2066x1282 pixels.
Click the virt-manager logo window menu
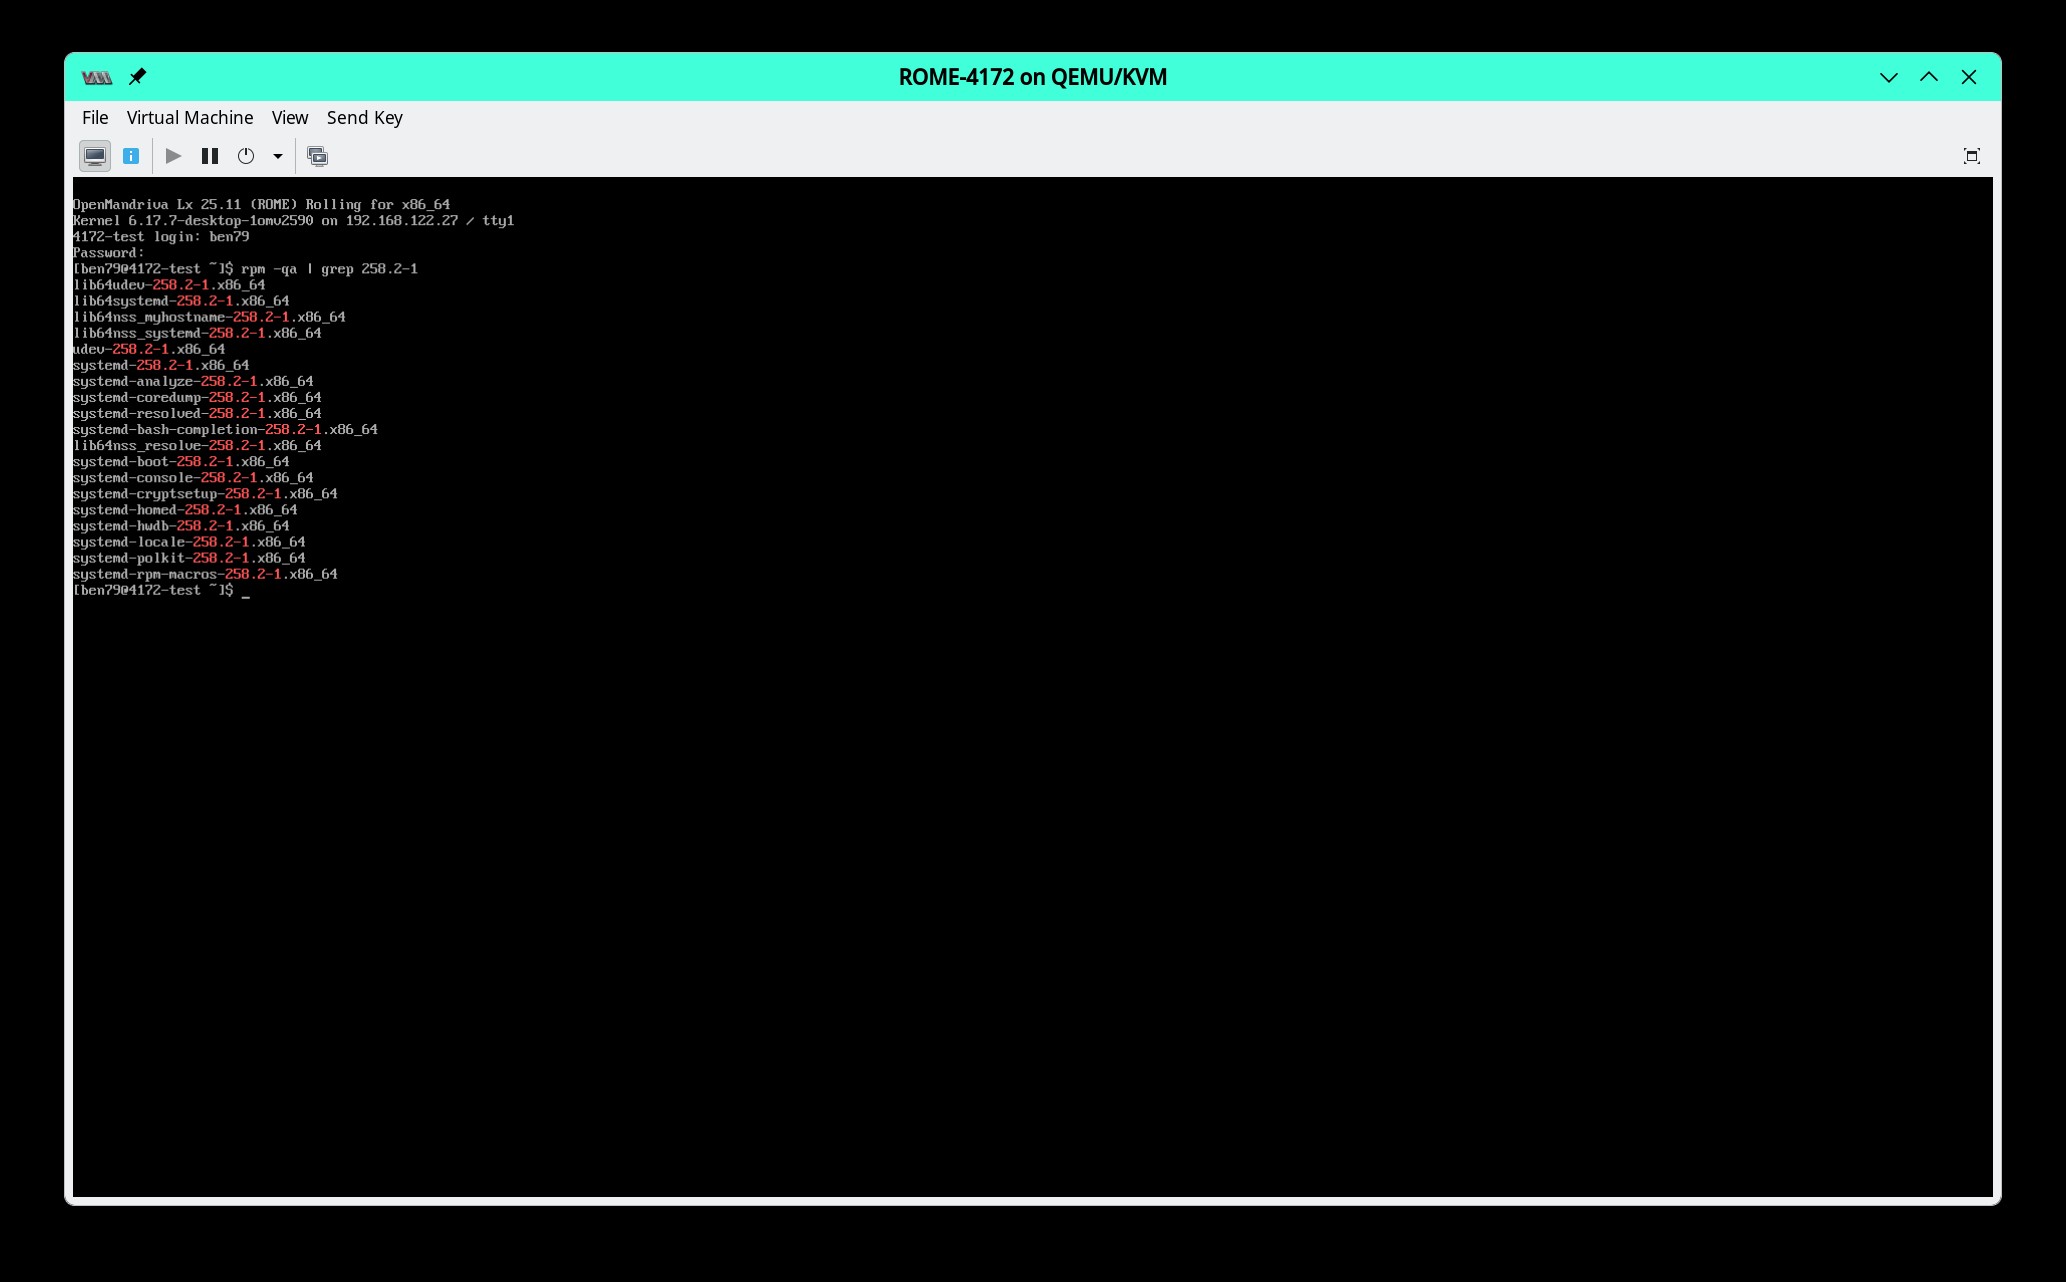pos(97,77)
